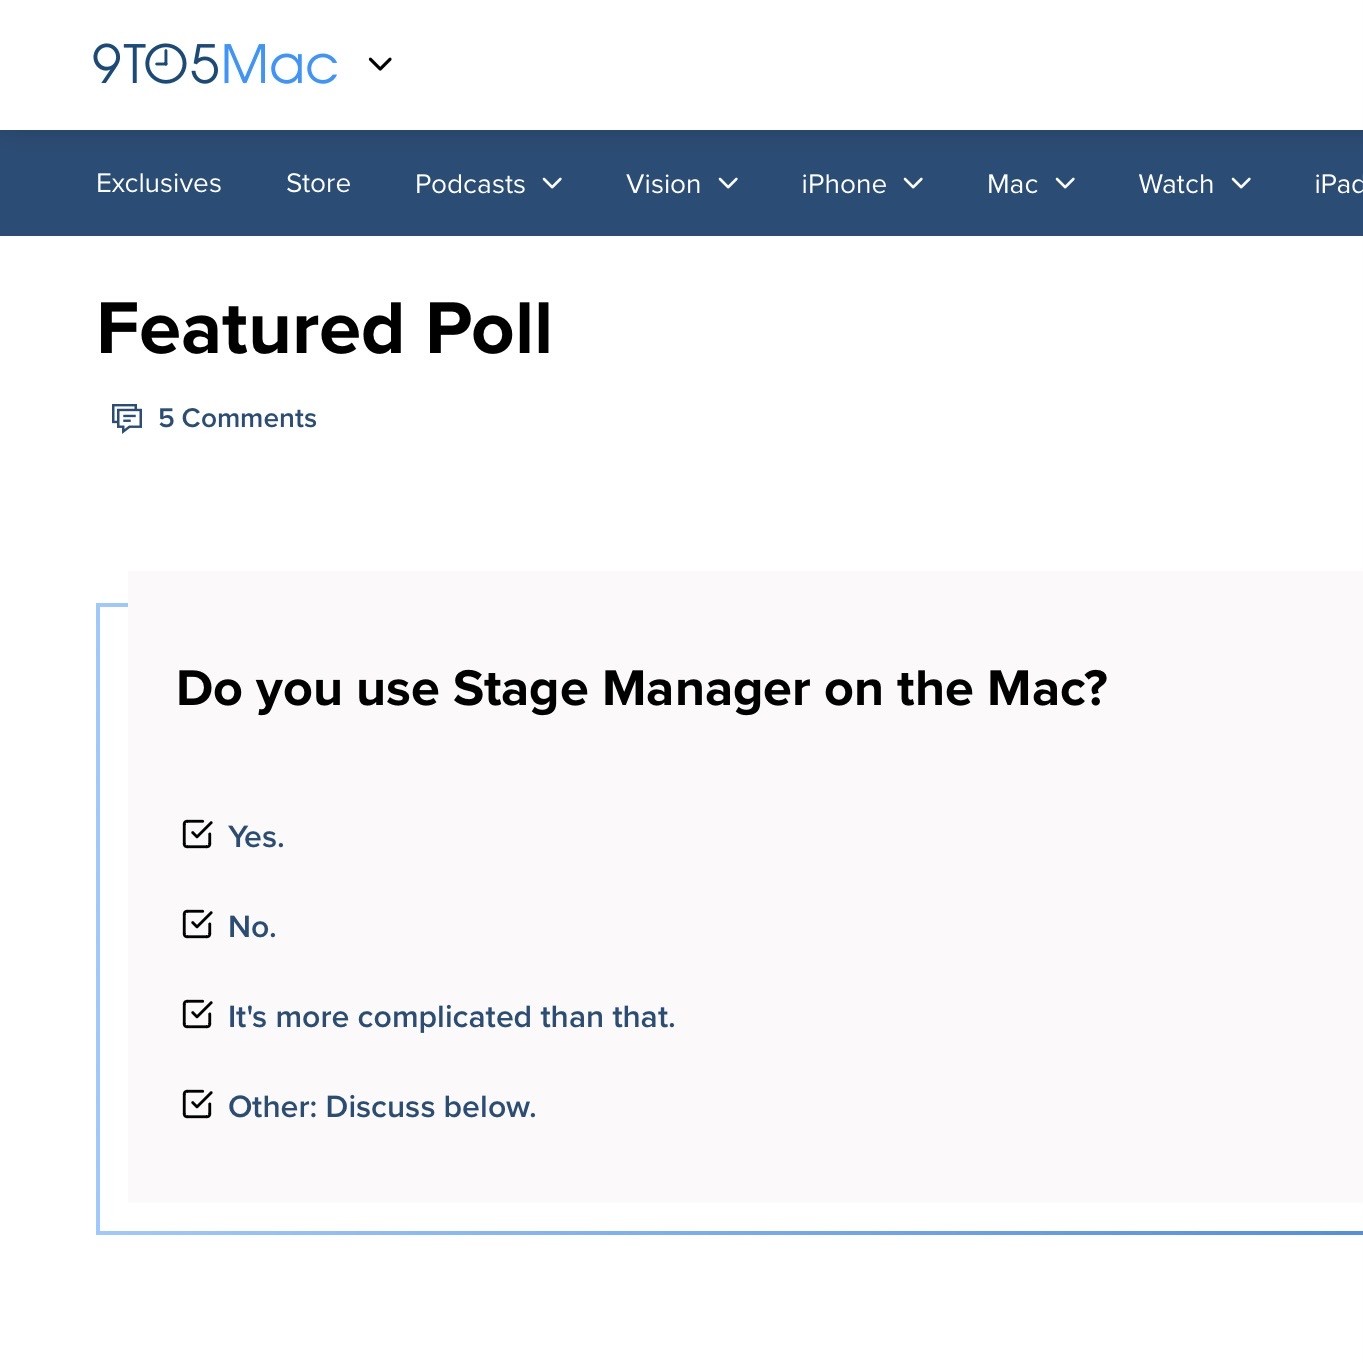Click the 9to5Mac logo
This screenshot has height=1363, width=1363.
point(215,64)
